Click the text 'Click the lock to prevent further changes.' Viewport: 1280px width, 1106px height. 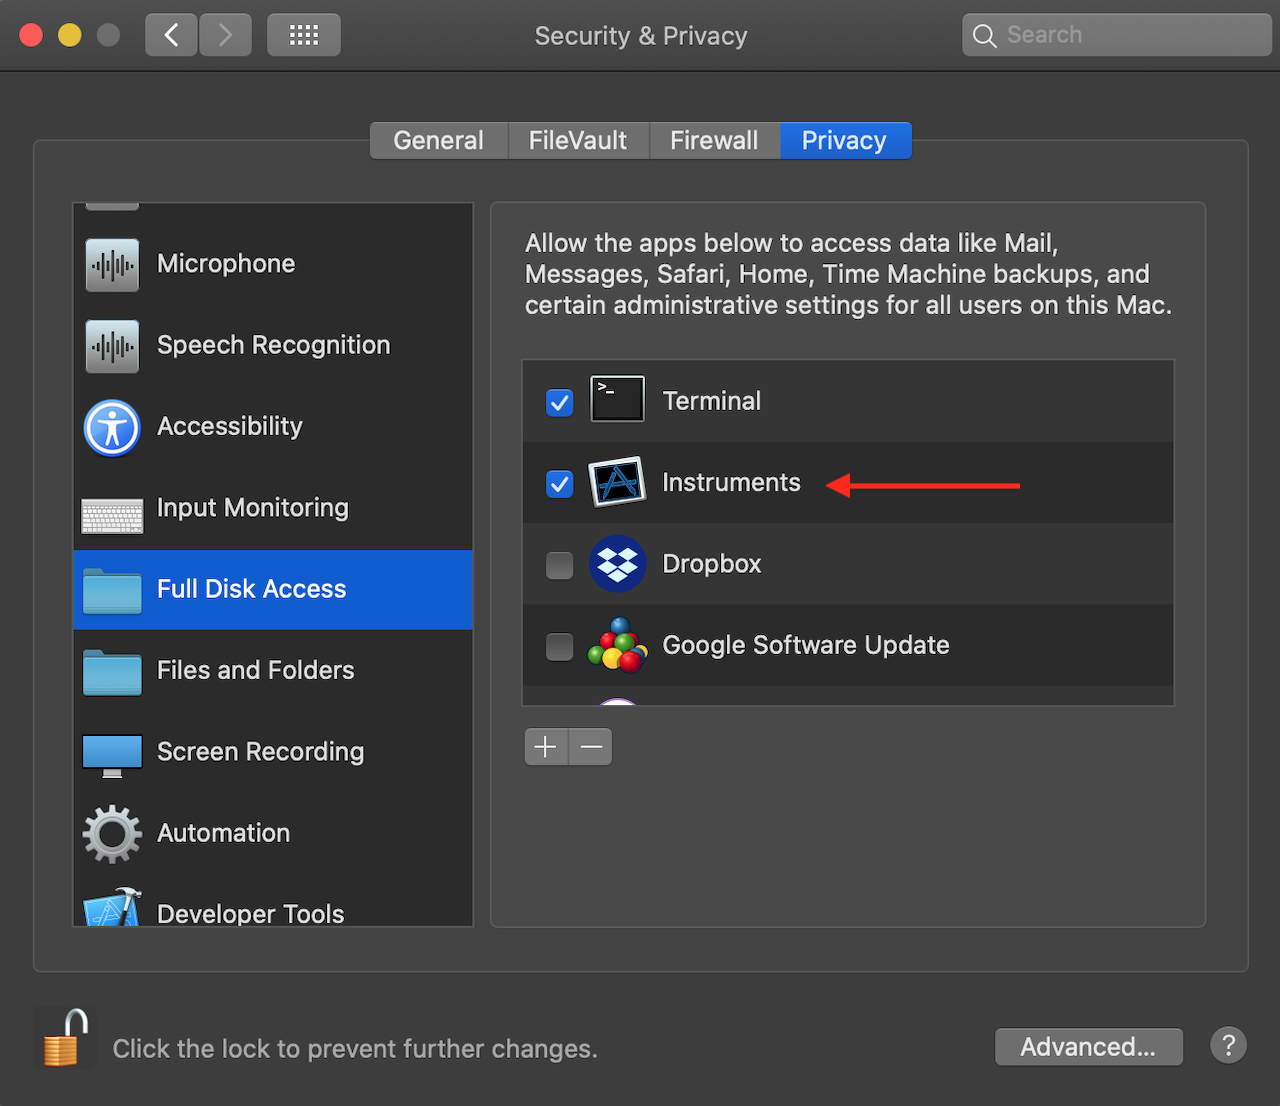355,1049
